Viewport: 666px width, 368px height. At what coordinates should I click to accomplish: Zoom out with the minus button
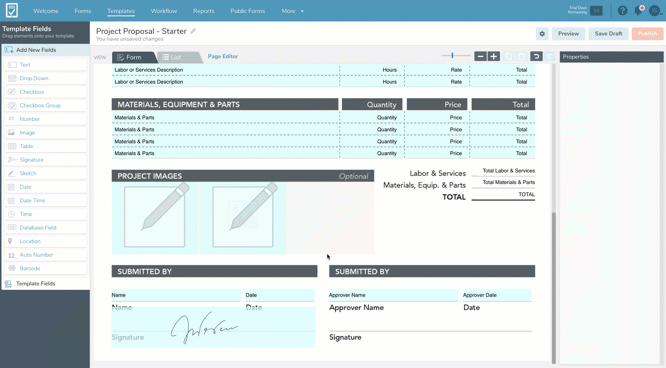480,56
